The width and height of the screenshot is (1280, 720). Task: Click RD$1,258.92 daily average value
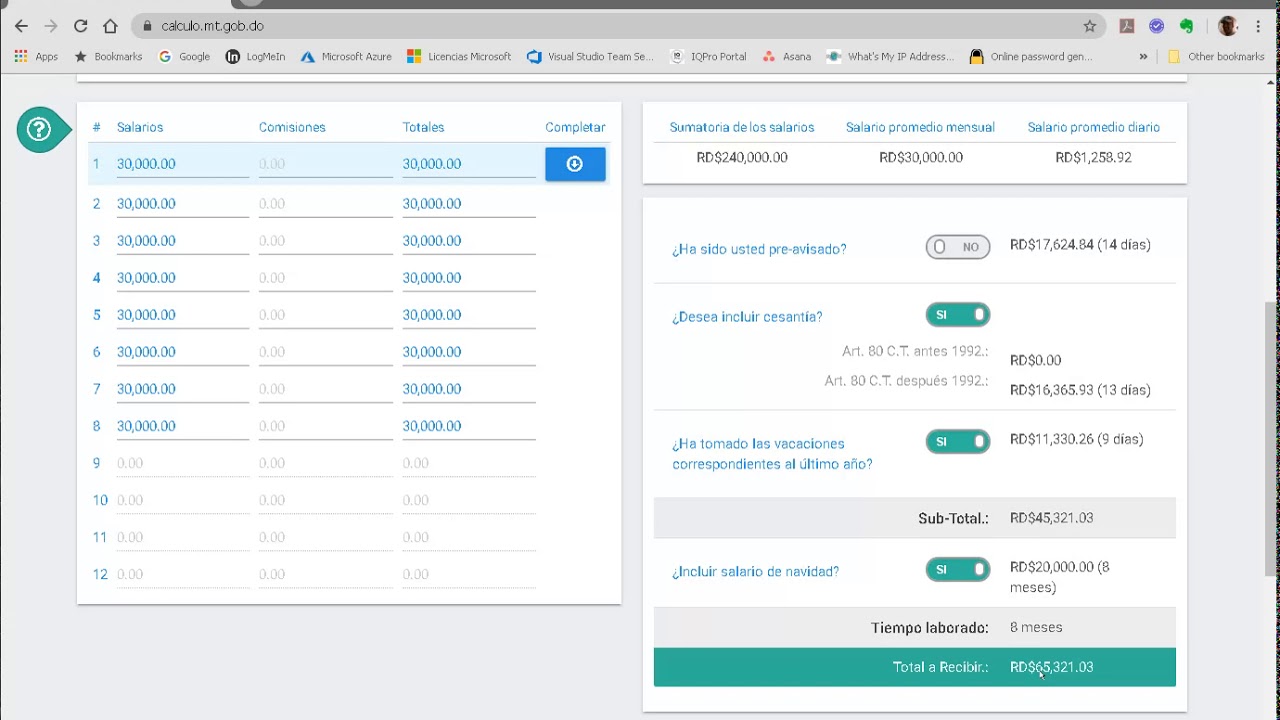point(1093,157)
